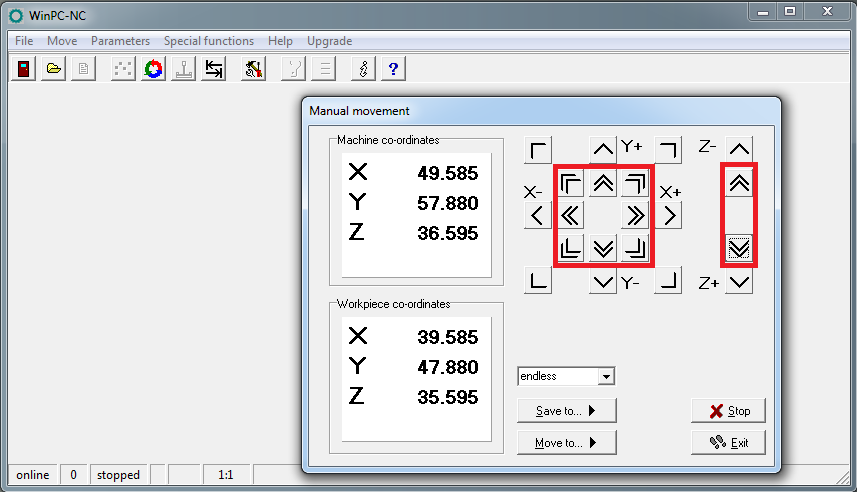This screenshot has width=857, height=492.
Task: Click the blue question mark help icon
Action: pos(393,69)
